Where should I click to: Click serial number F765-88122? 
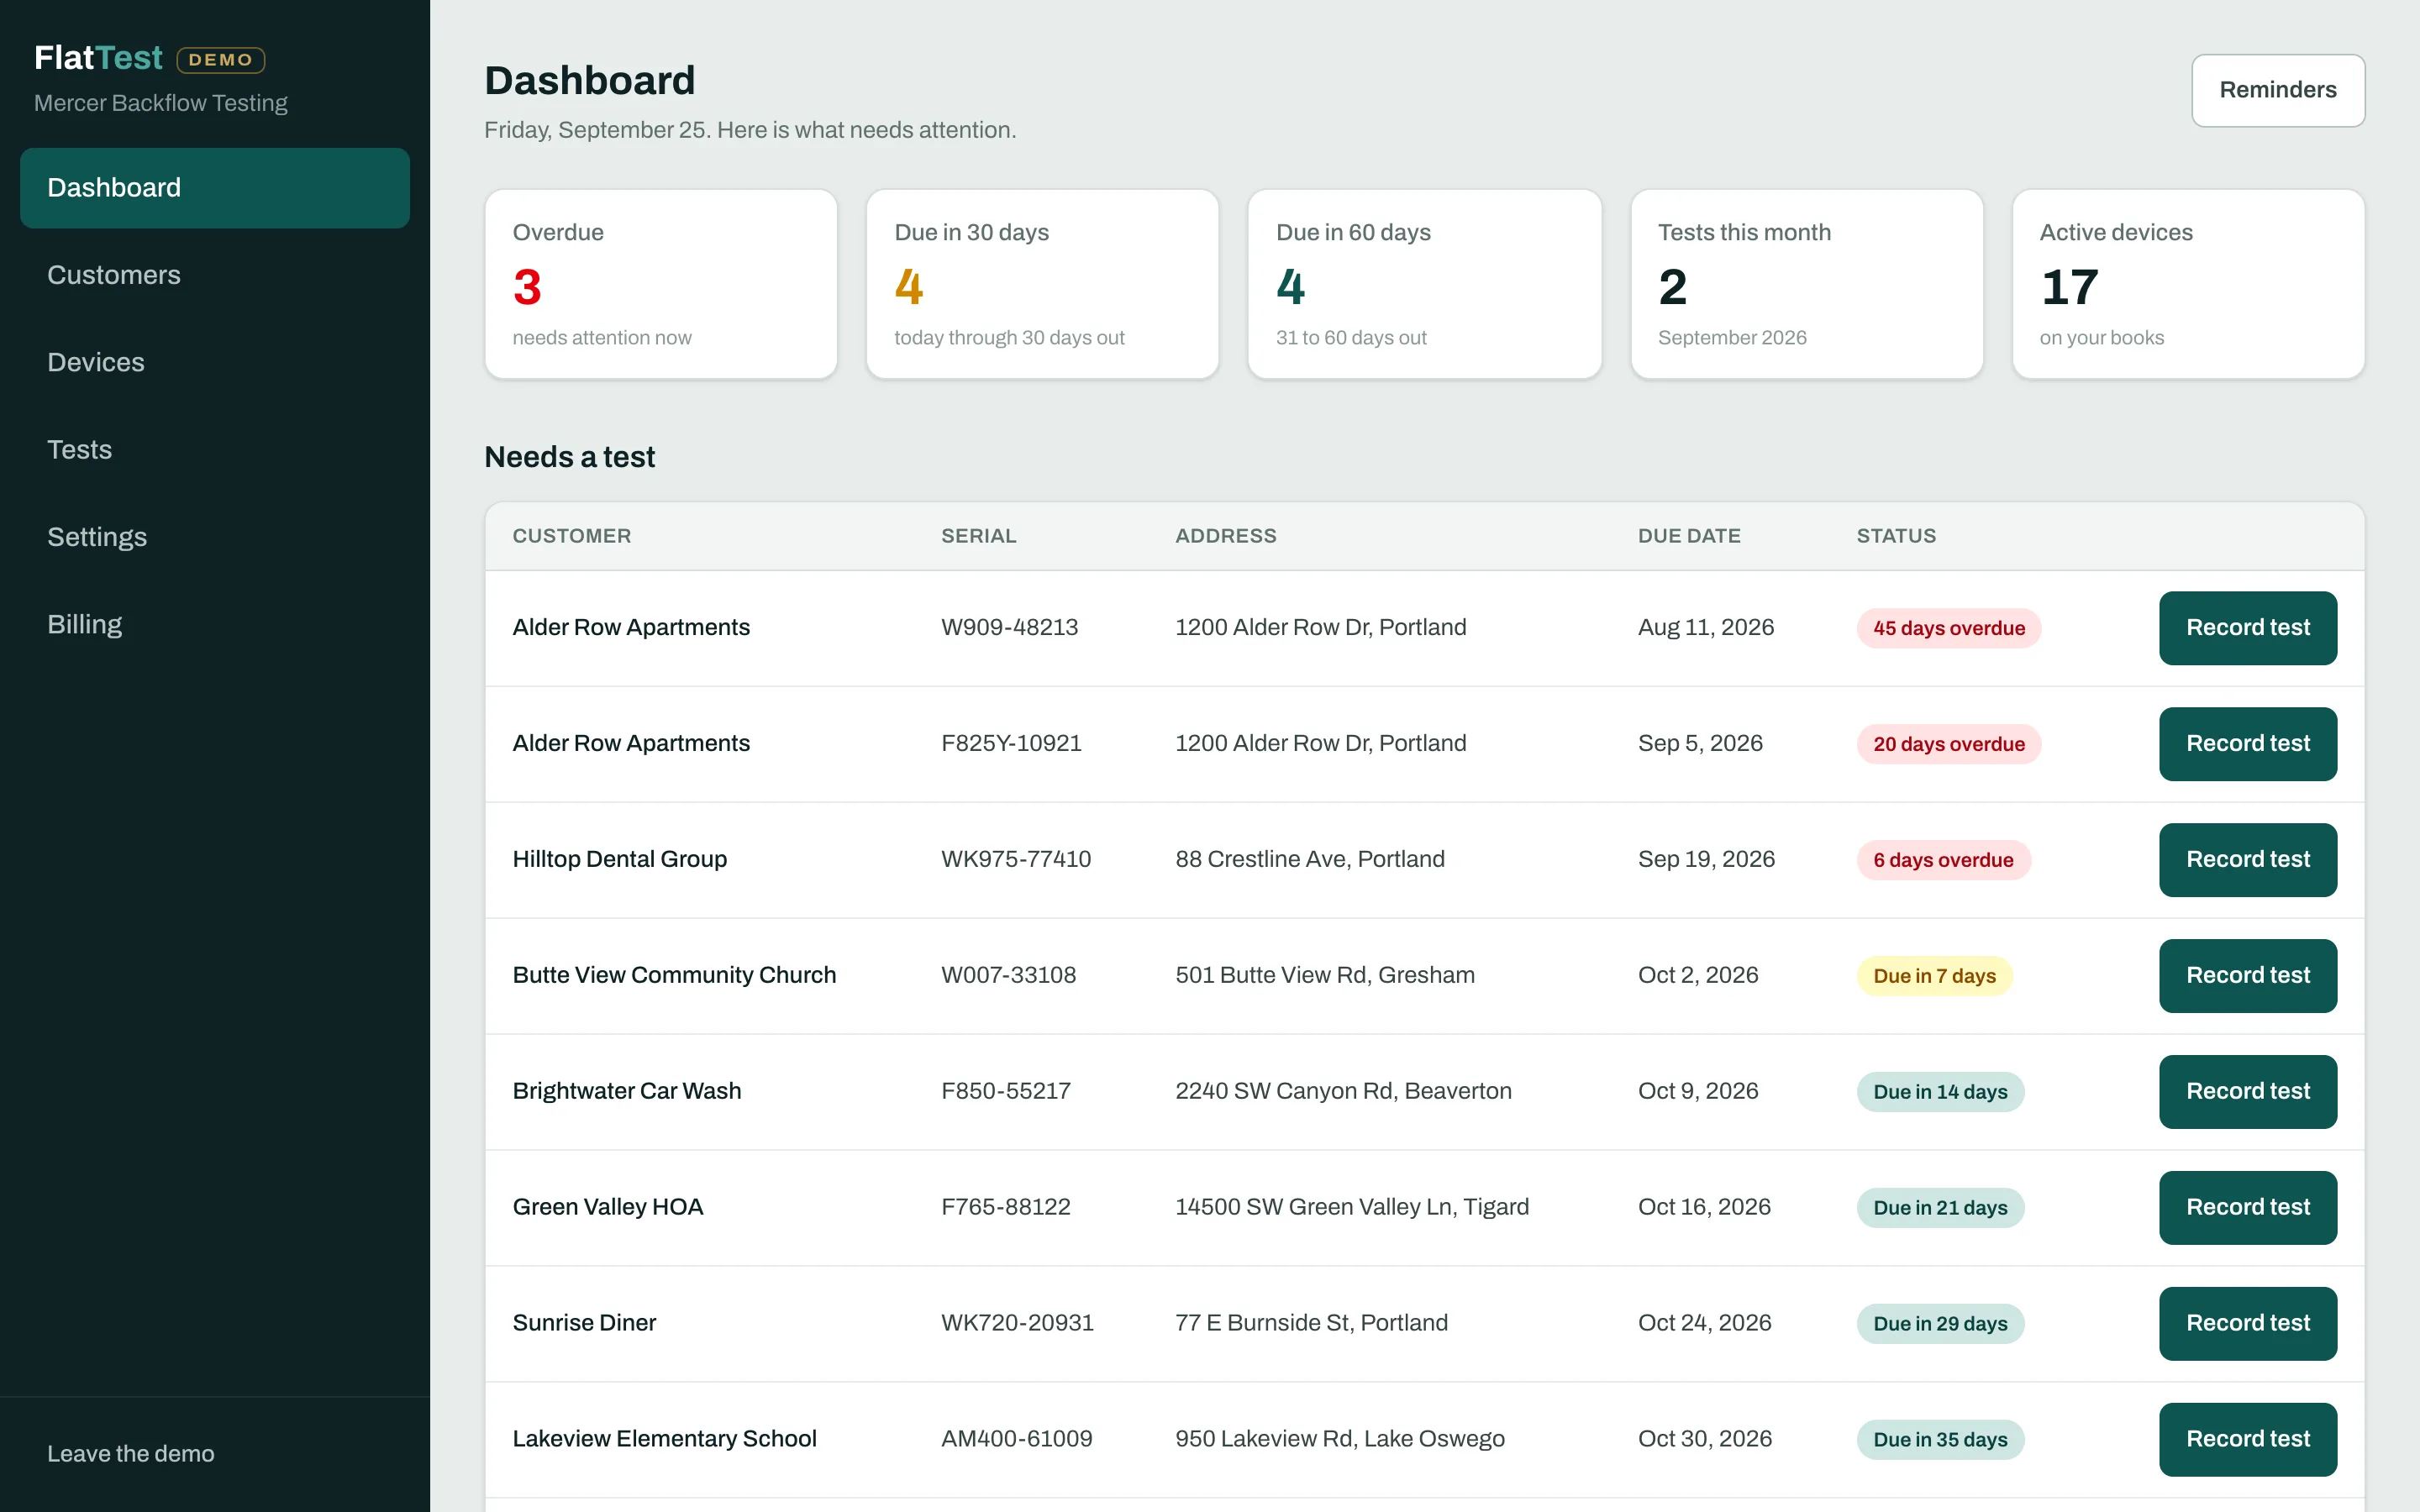(x=1005, y=1207)
